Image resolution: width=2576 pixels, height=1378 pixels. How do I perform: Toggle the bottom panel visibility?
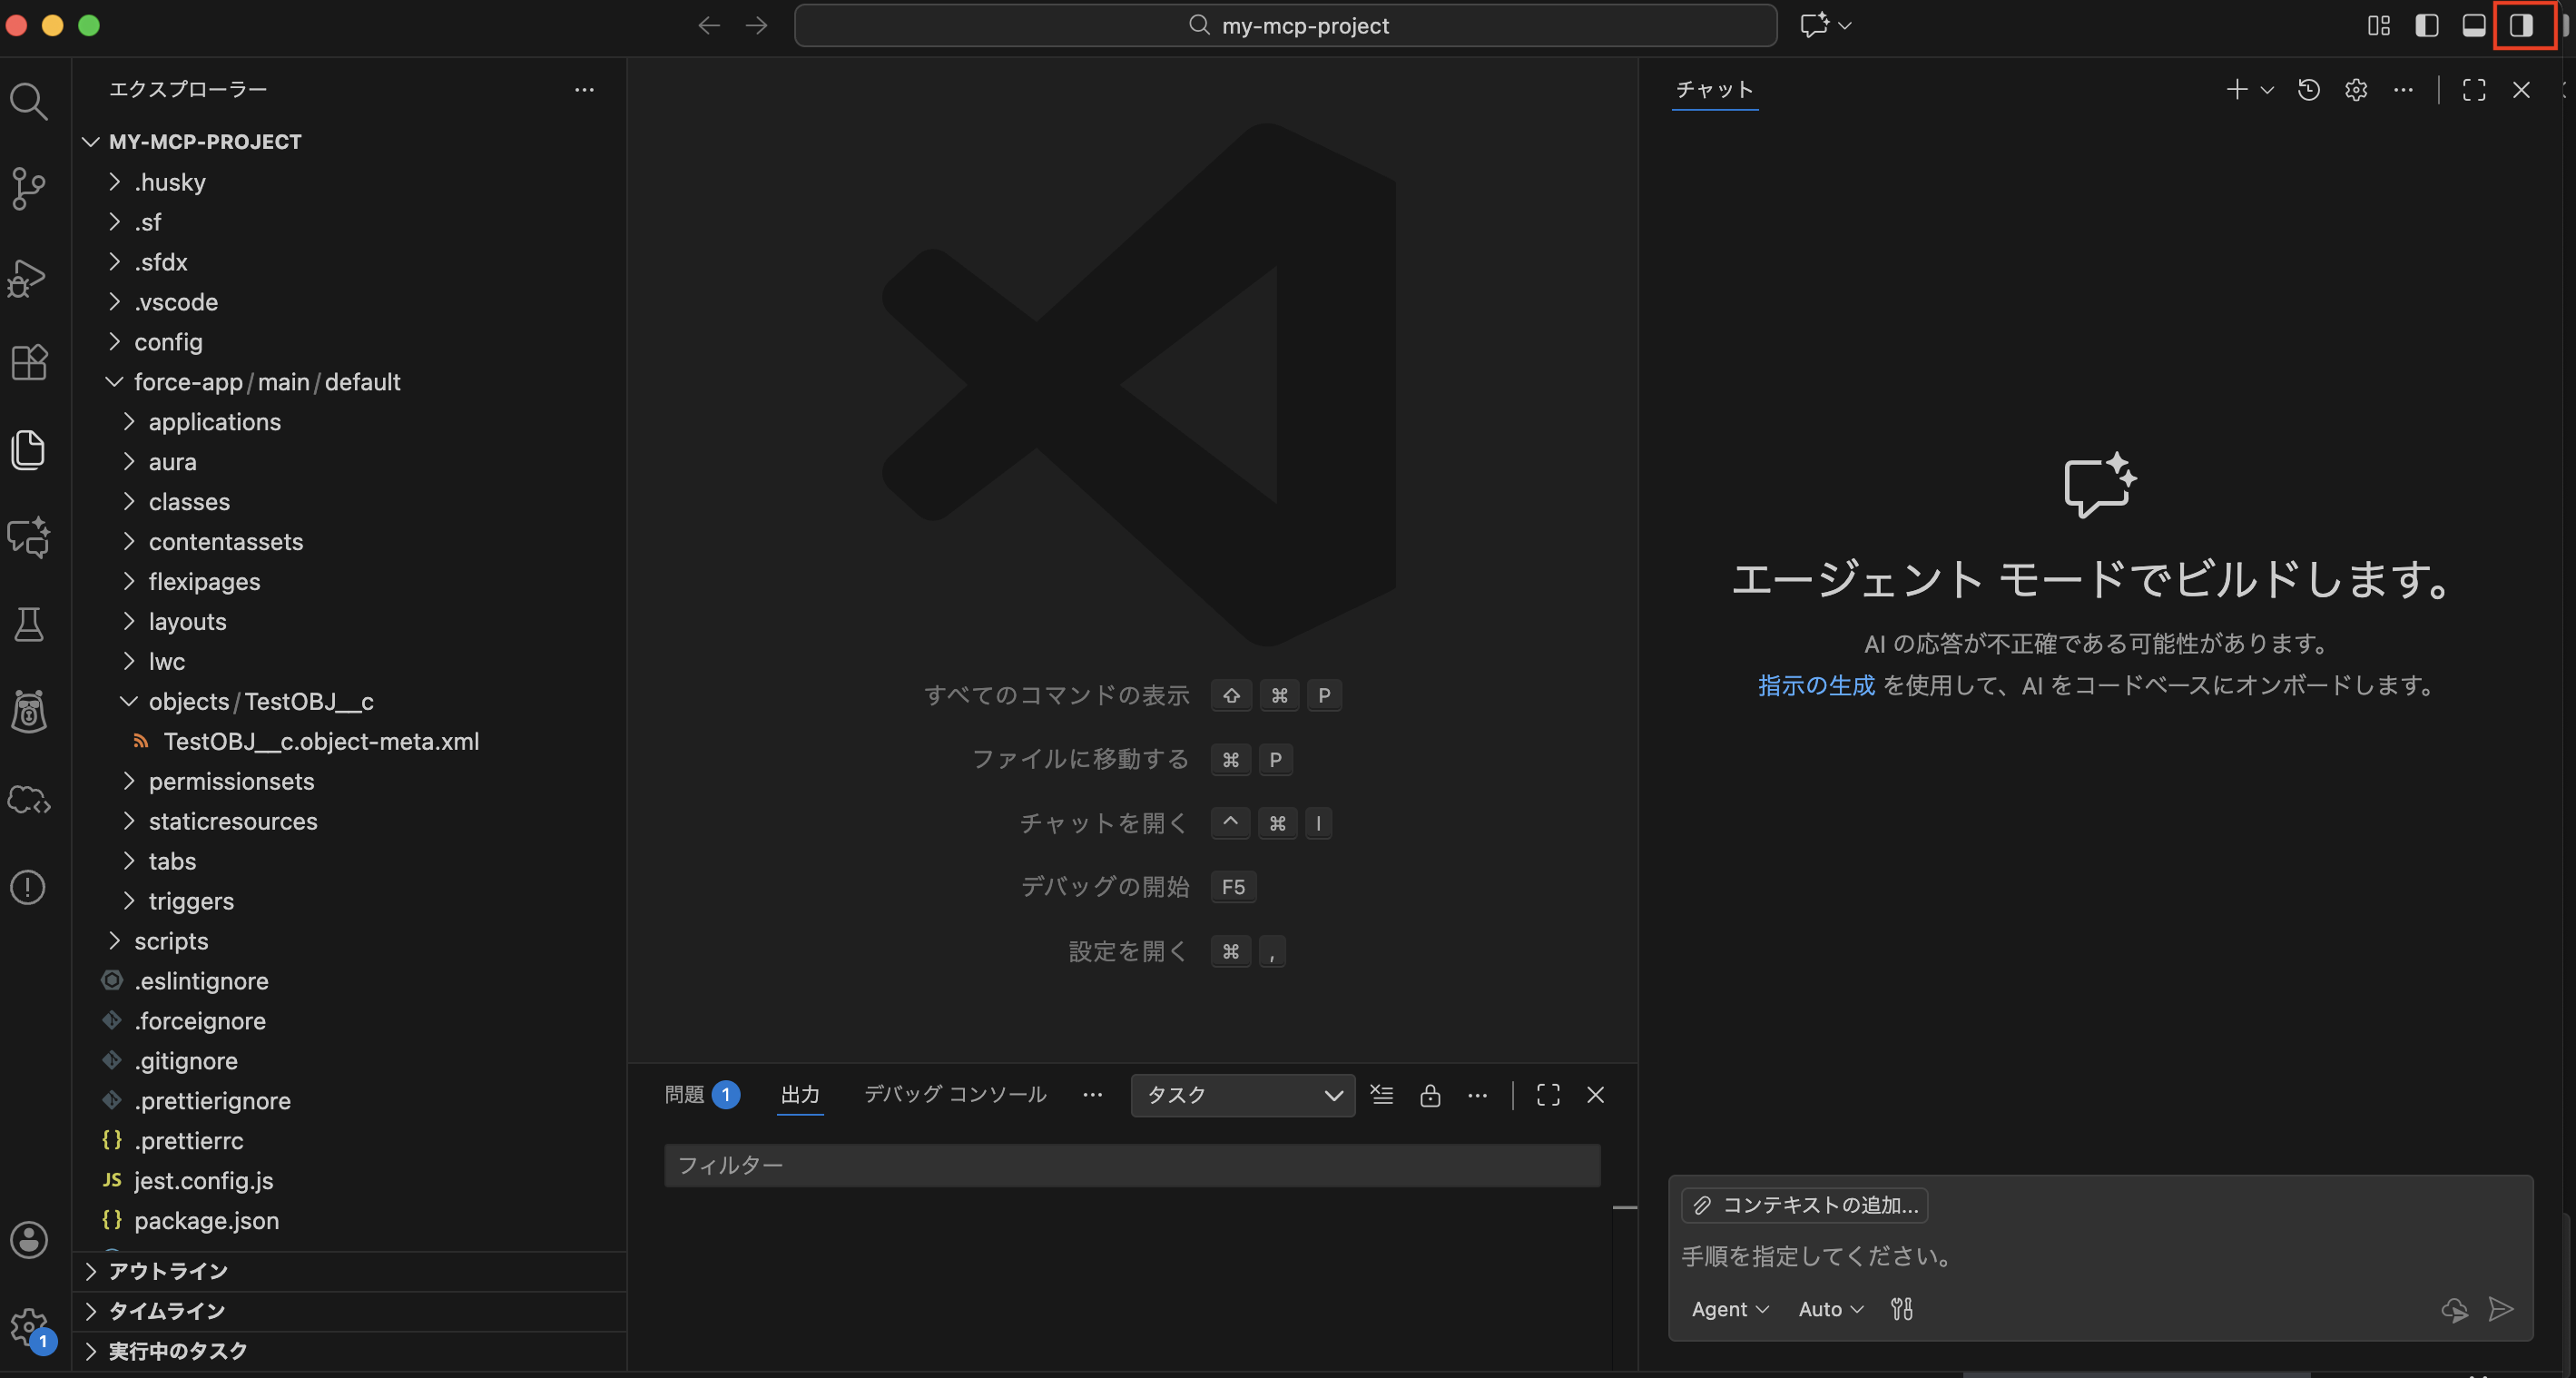pos(2475,26)
